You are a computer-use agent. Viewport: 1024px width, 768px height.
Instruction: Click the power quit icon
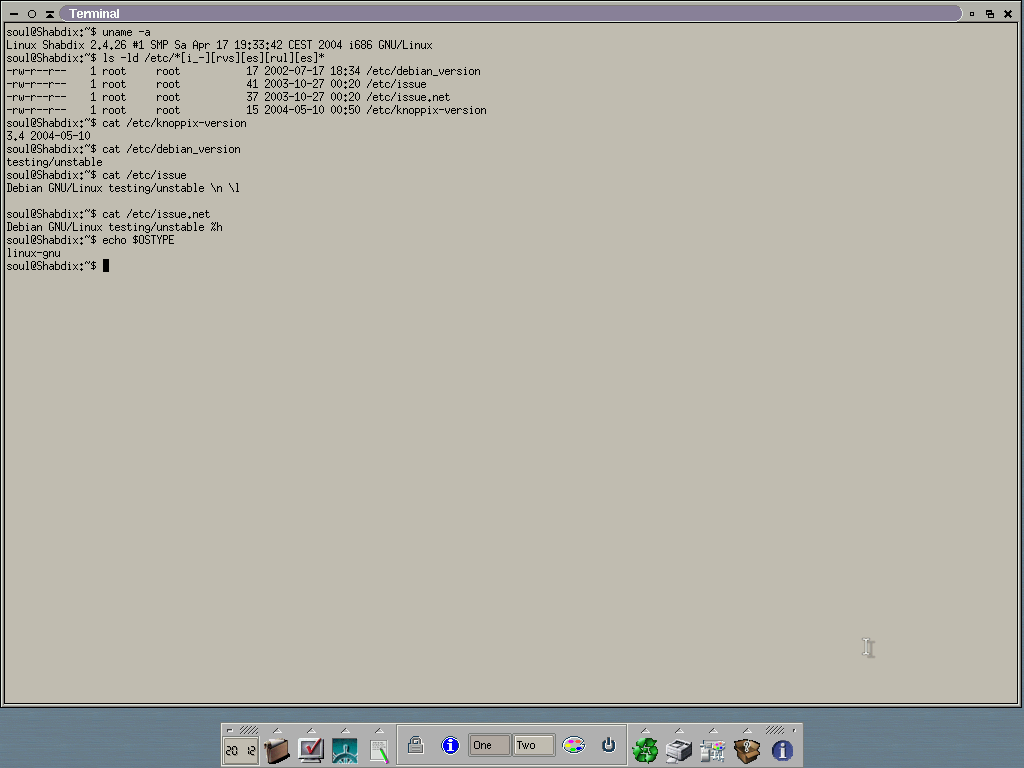tap(608, 744)
